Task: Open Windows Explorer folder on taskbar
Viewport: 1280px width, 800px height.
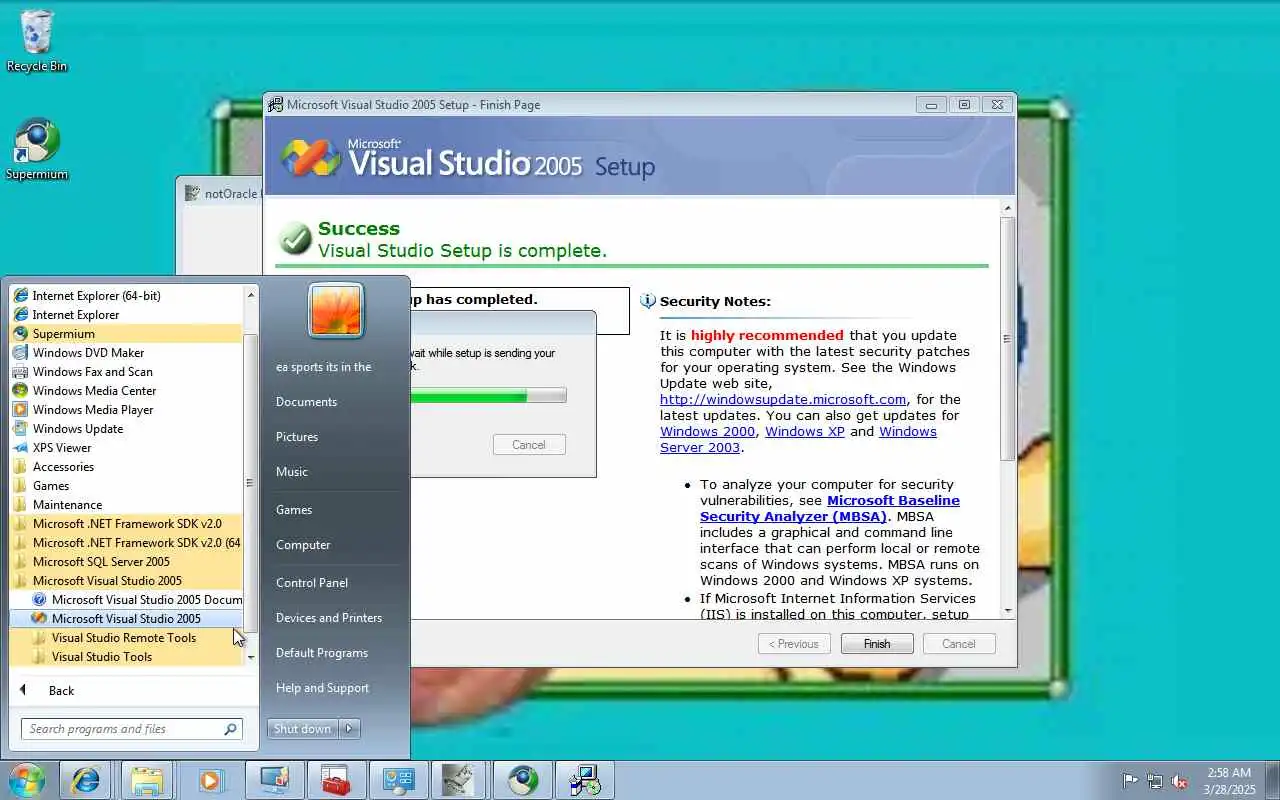Action: pos(148,780)
